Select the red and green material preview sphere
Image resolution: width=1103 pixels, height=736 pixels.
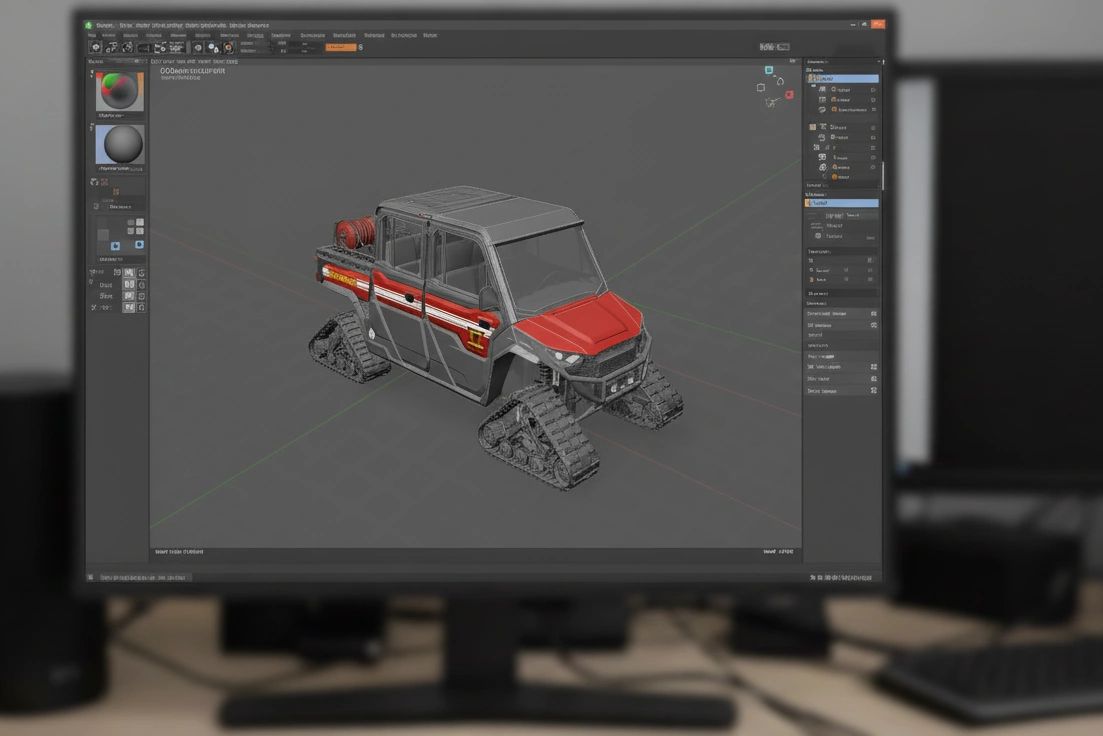point(120,92)
